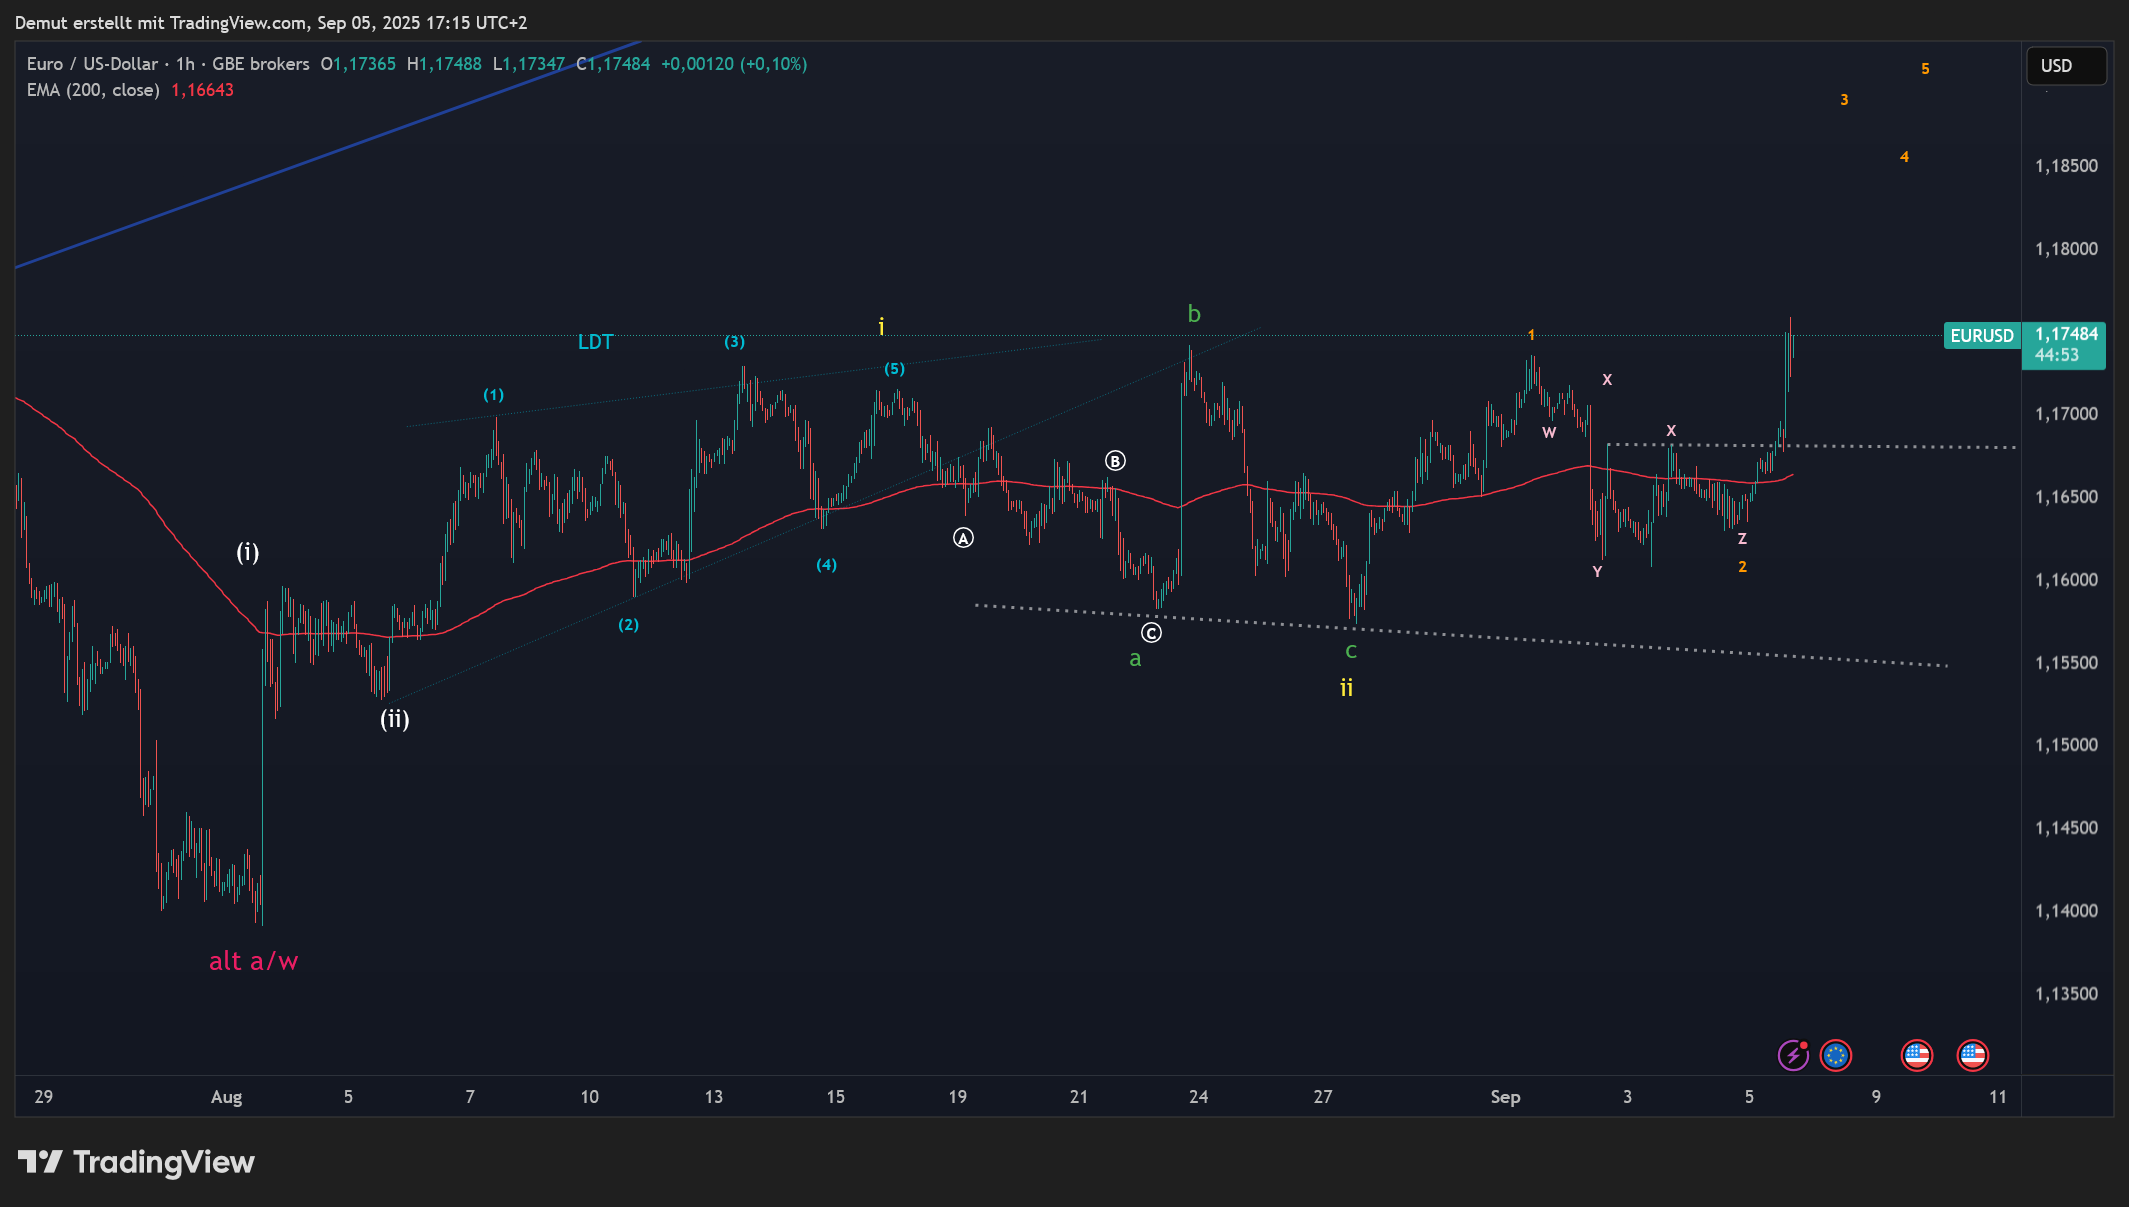Image resolution: width=2129 pixels, height=1207 pixels.
Task: Select the yellow 'ii' wave label
Action: coord(1346,688)
